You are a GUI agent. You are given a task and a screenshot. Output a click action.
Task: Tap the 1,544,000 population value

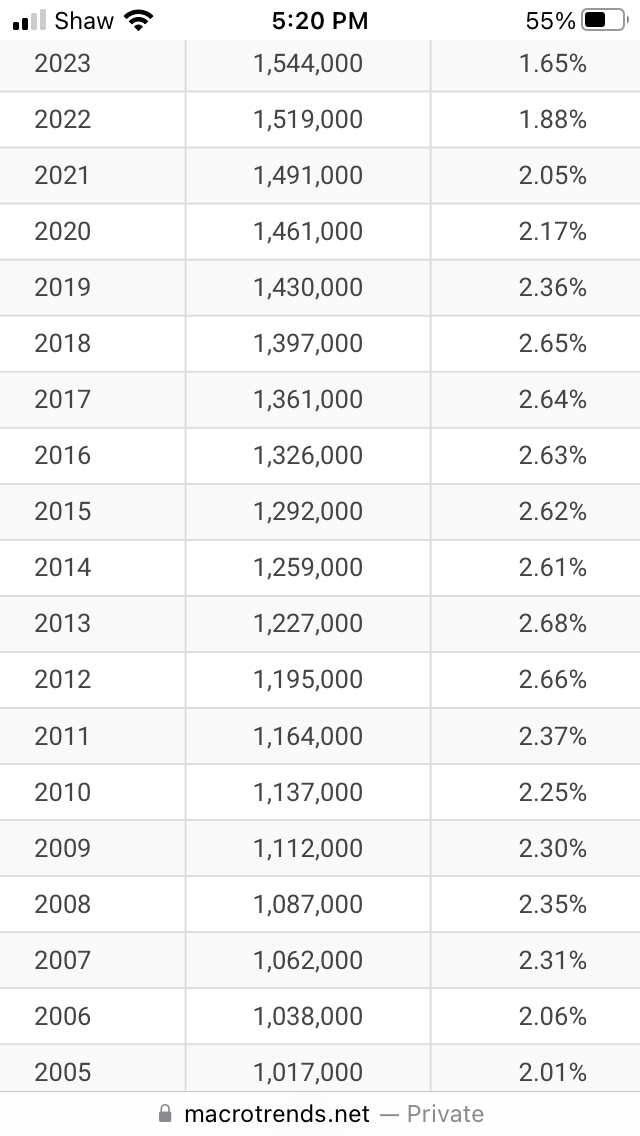308,64
